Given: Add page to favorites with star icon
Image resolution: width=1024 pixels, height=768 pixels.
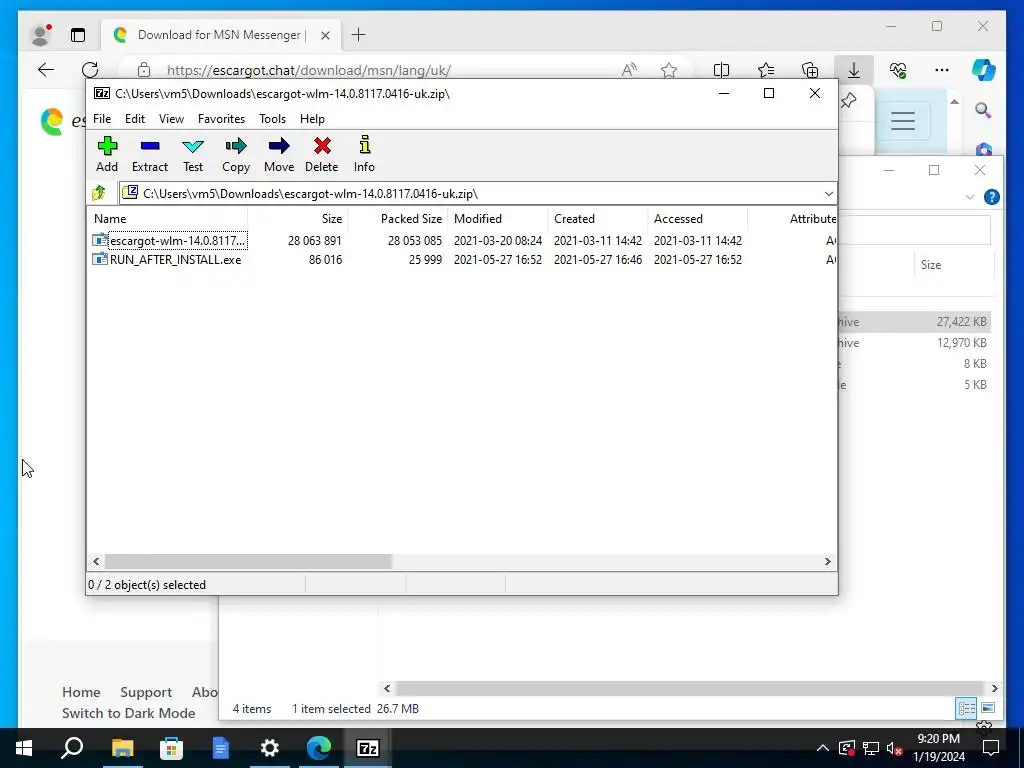Looking at the screenshot, I should [x=669, y=70].
